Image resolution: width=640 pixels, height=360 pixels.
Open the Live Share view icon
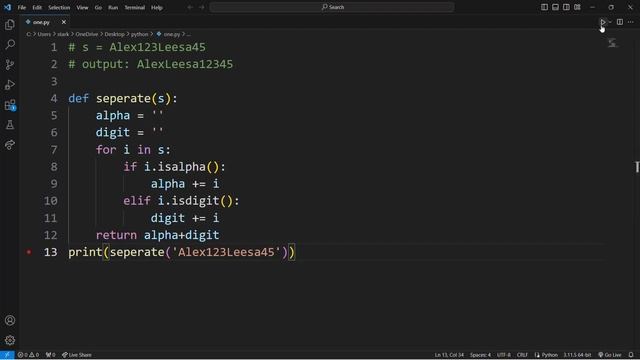point(10,144)
